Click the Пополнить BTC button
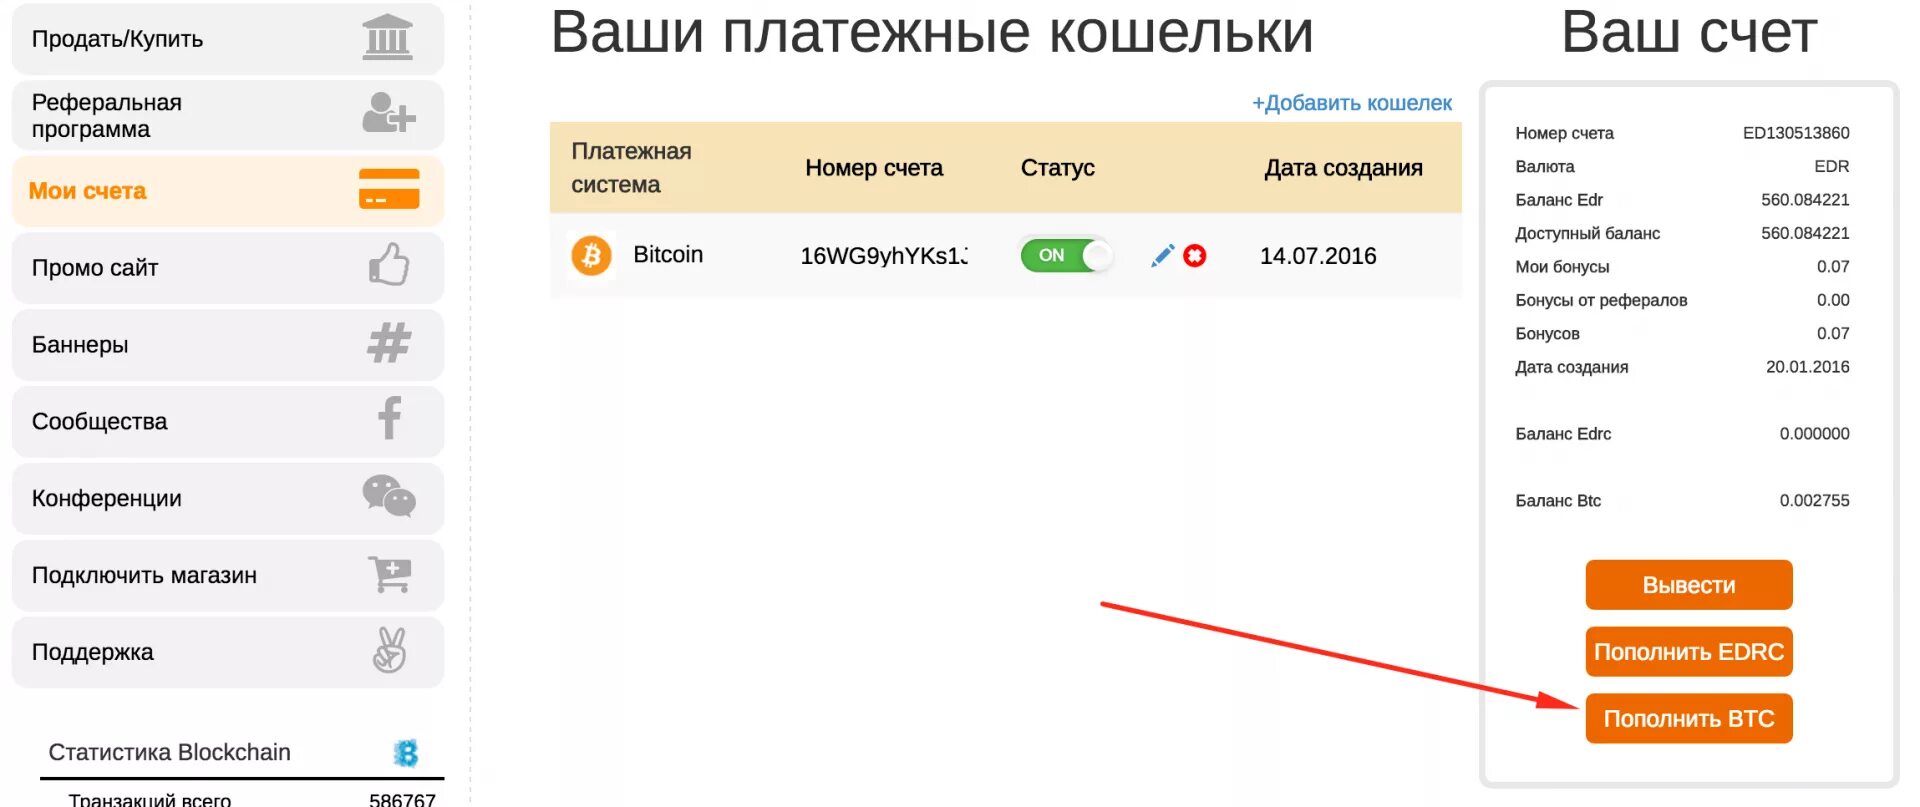This screenshot has height=807, width=1920. (x=1689, y=719)
